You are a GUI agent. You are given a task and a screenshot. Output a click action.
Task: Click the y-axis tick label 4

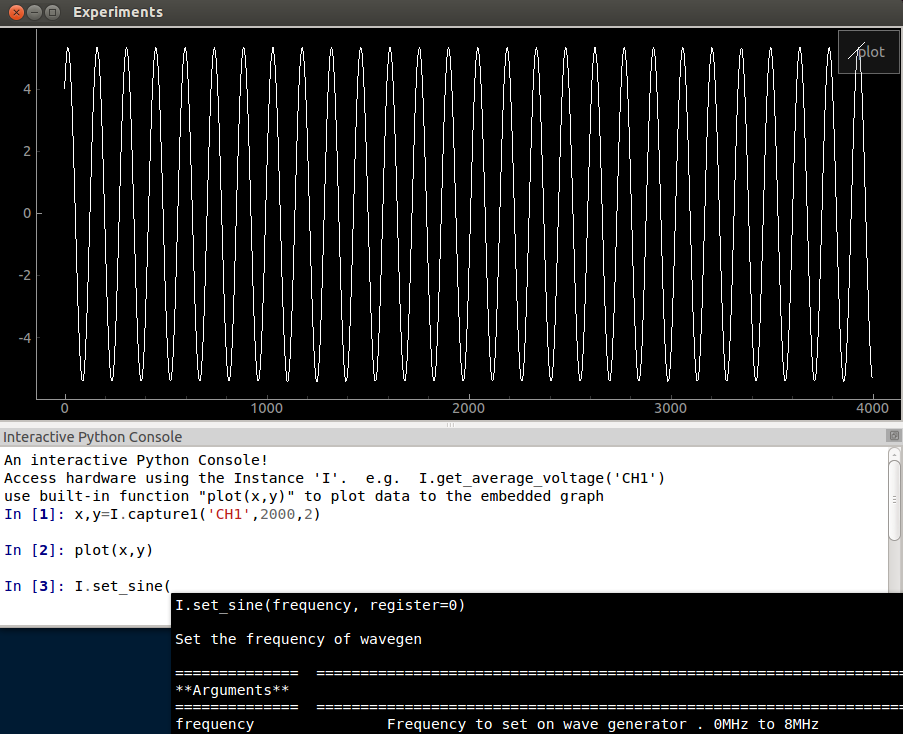pyautogui.click(x=27, y=89)
